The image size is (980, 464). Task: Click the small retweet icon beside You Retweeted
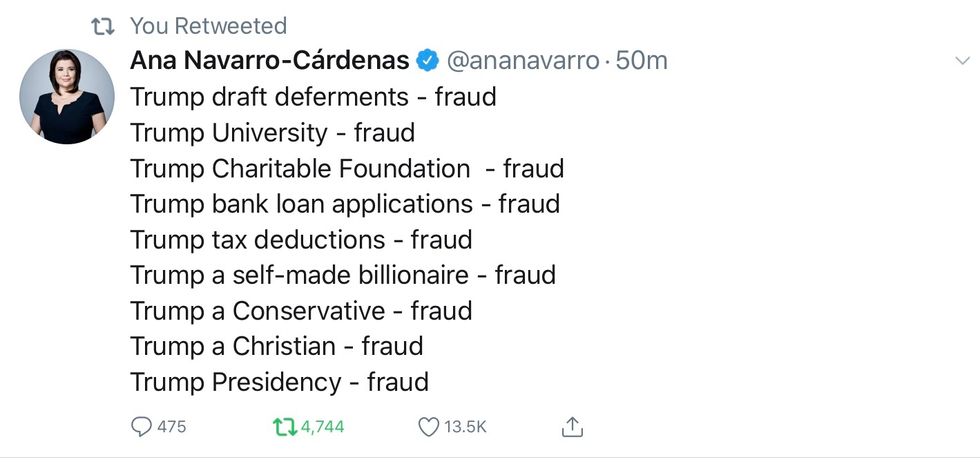coord(103,26)
